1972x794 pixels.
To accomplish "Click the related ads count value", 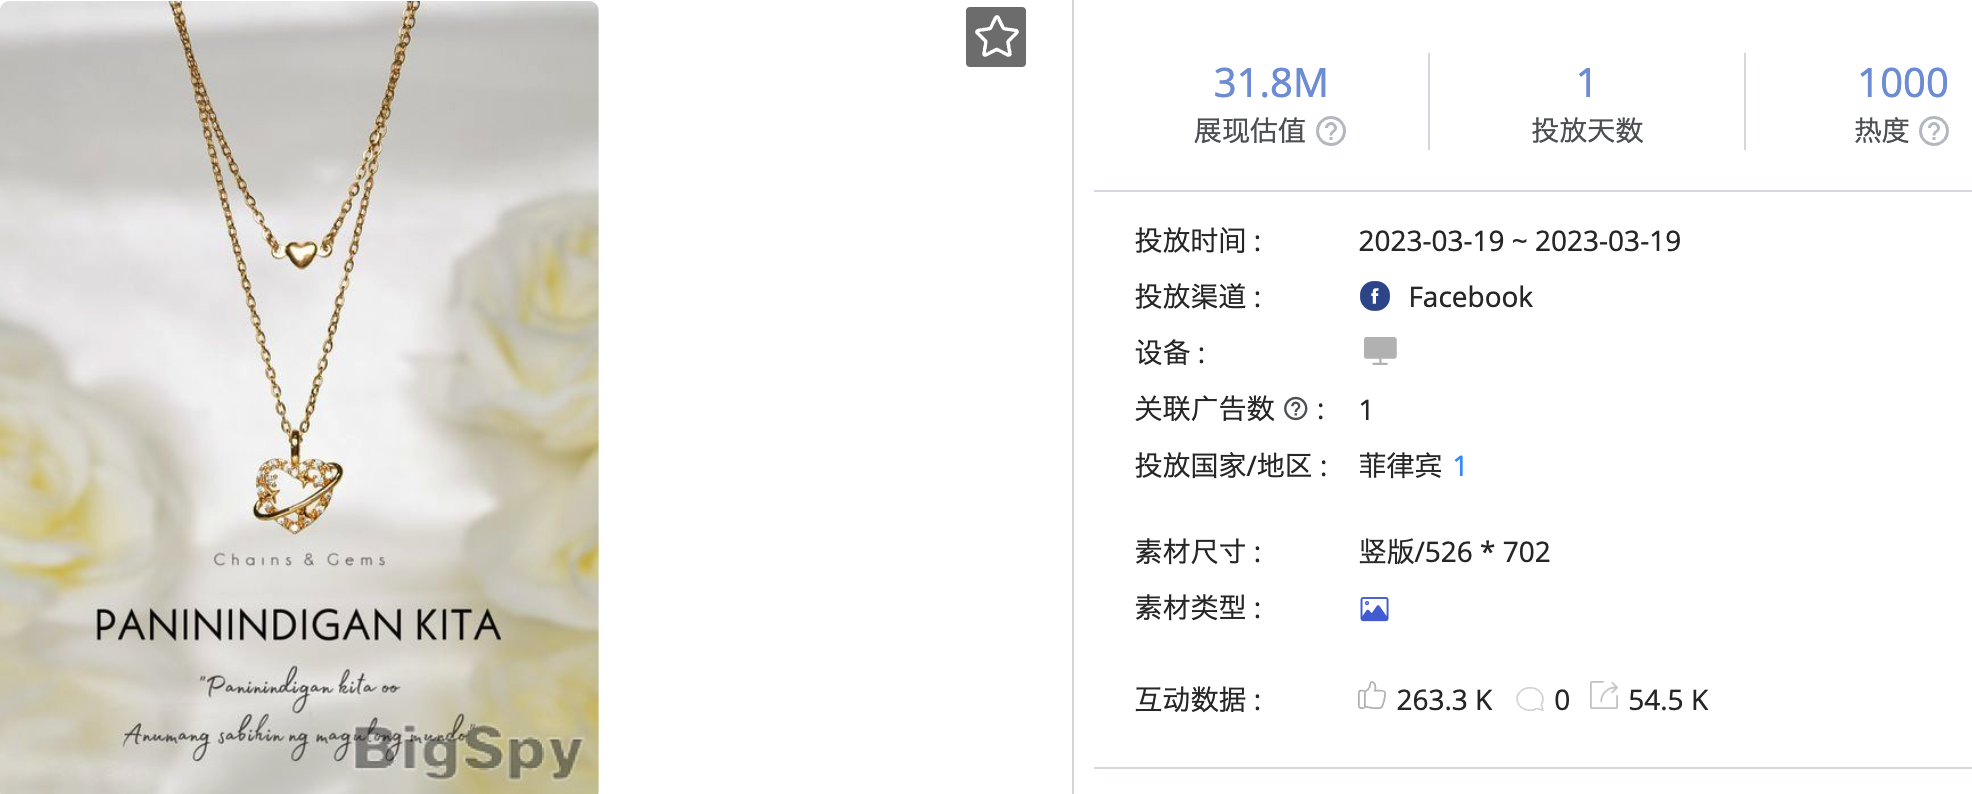I will [1366, 410].
